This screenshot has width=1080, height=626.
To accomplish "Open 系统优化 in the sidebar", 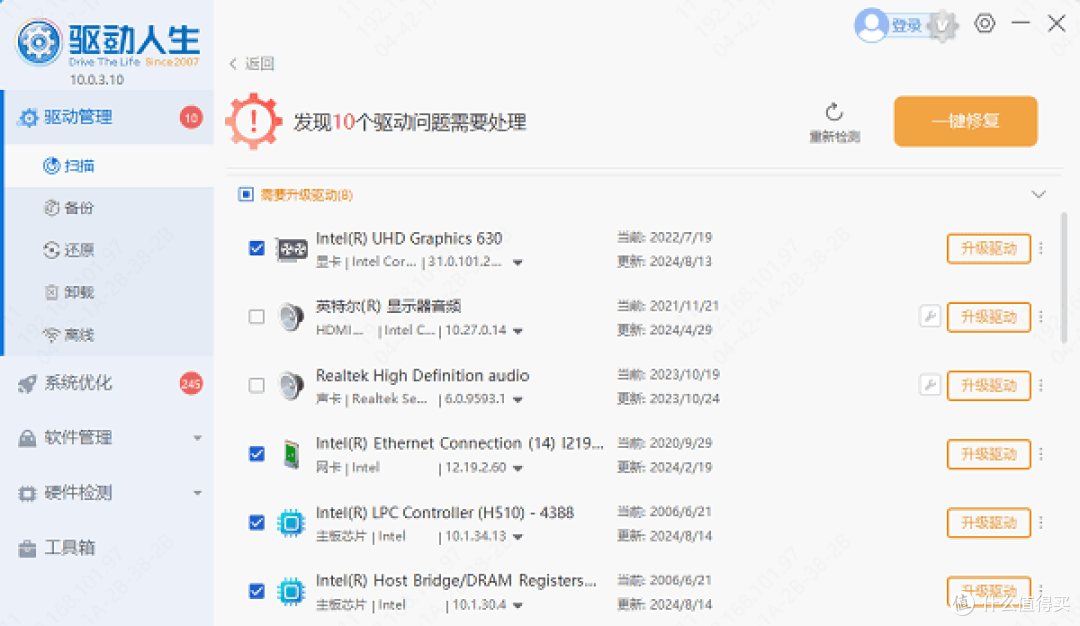I will [x=108, y=384].
